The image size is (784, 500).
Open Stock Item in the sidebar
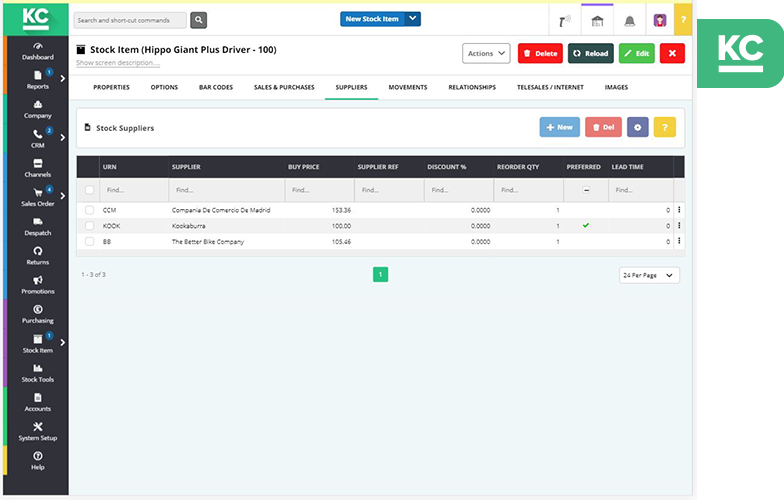coord(38,344)
